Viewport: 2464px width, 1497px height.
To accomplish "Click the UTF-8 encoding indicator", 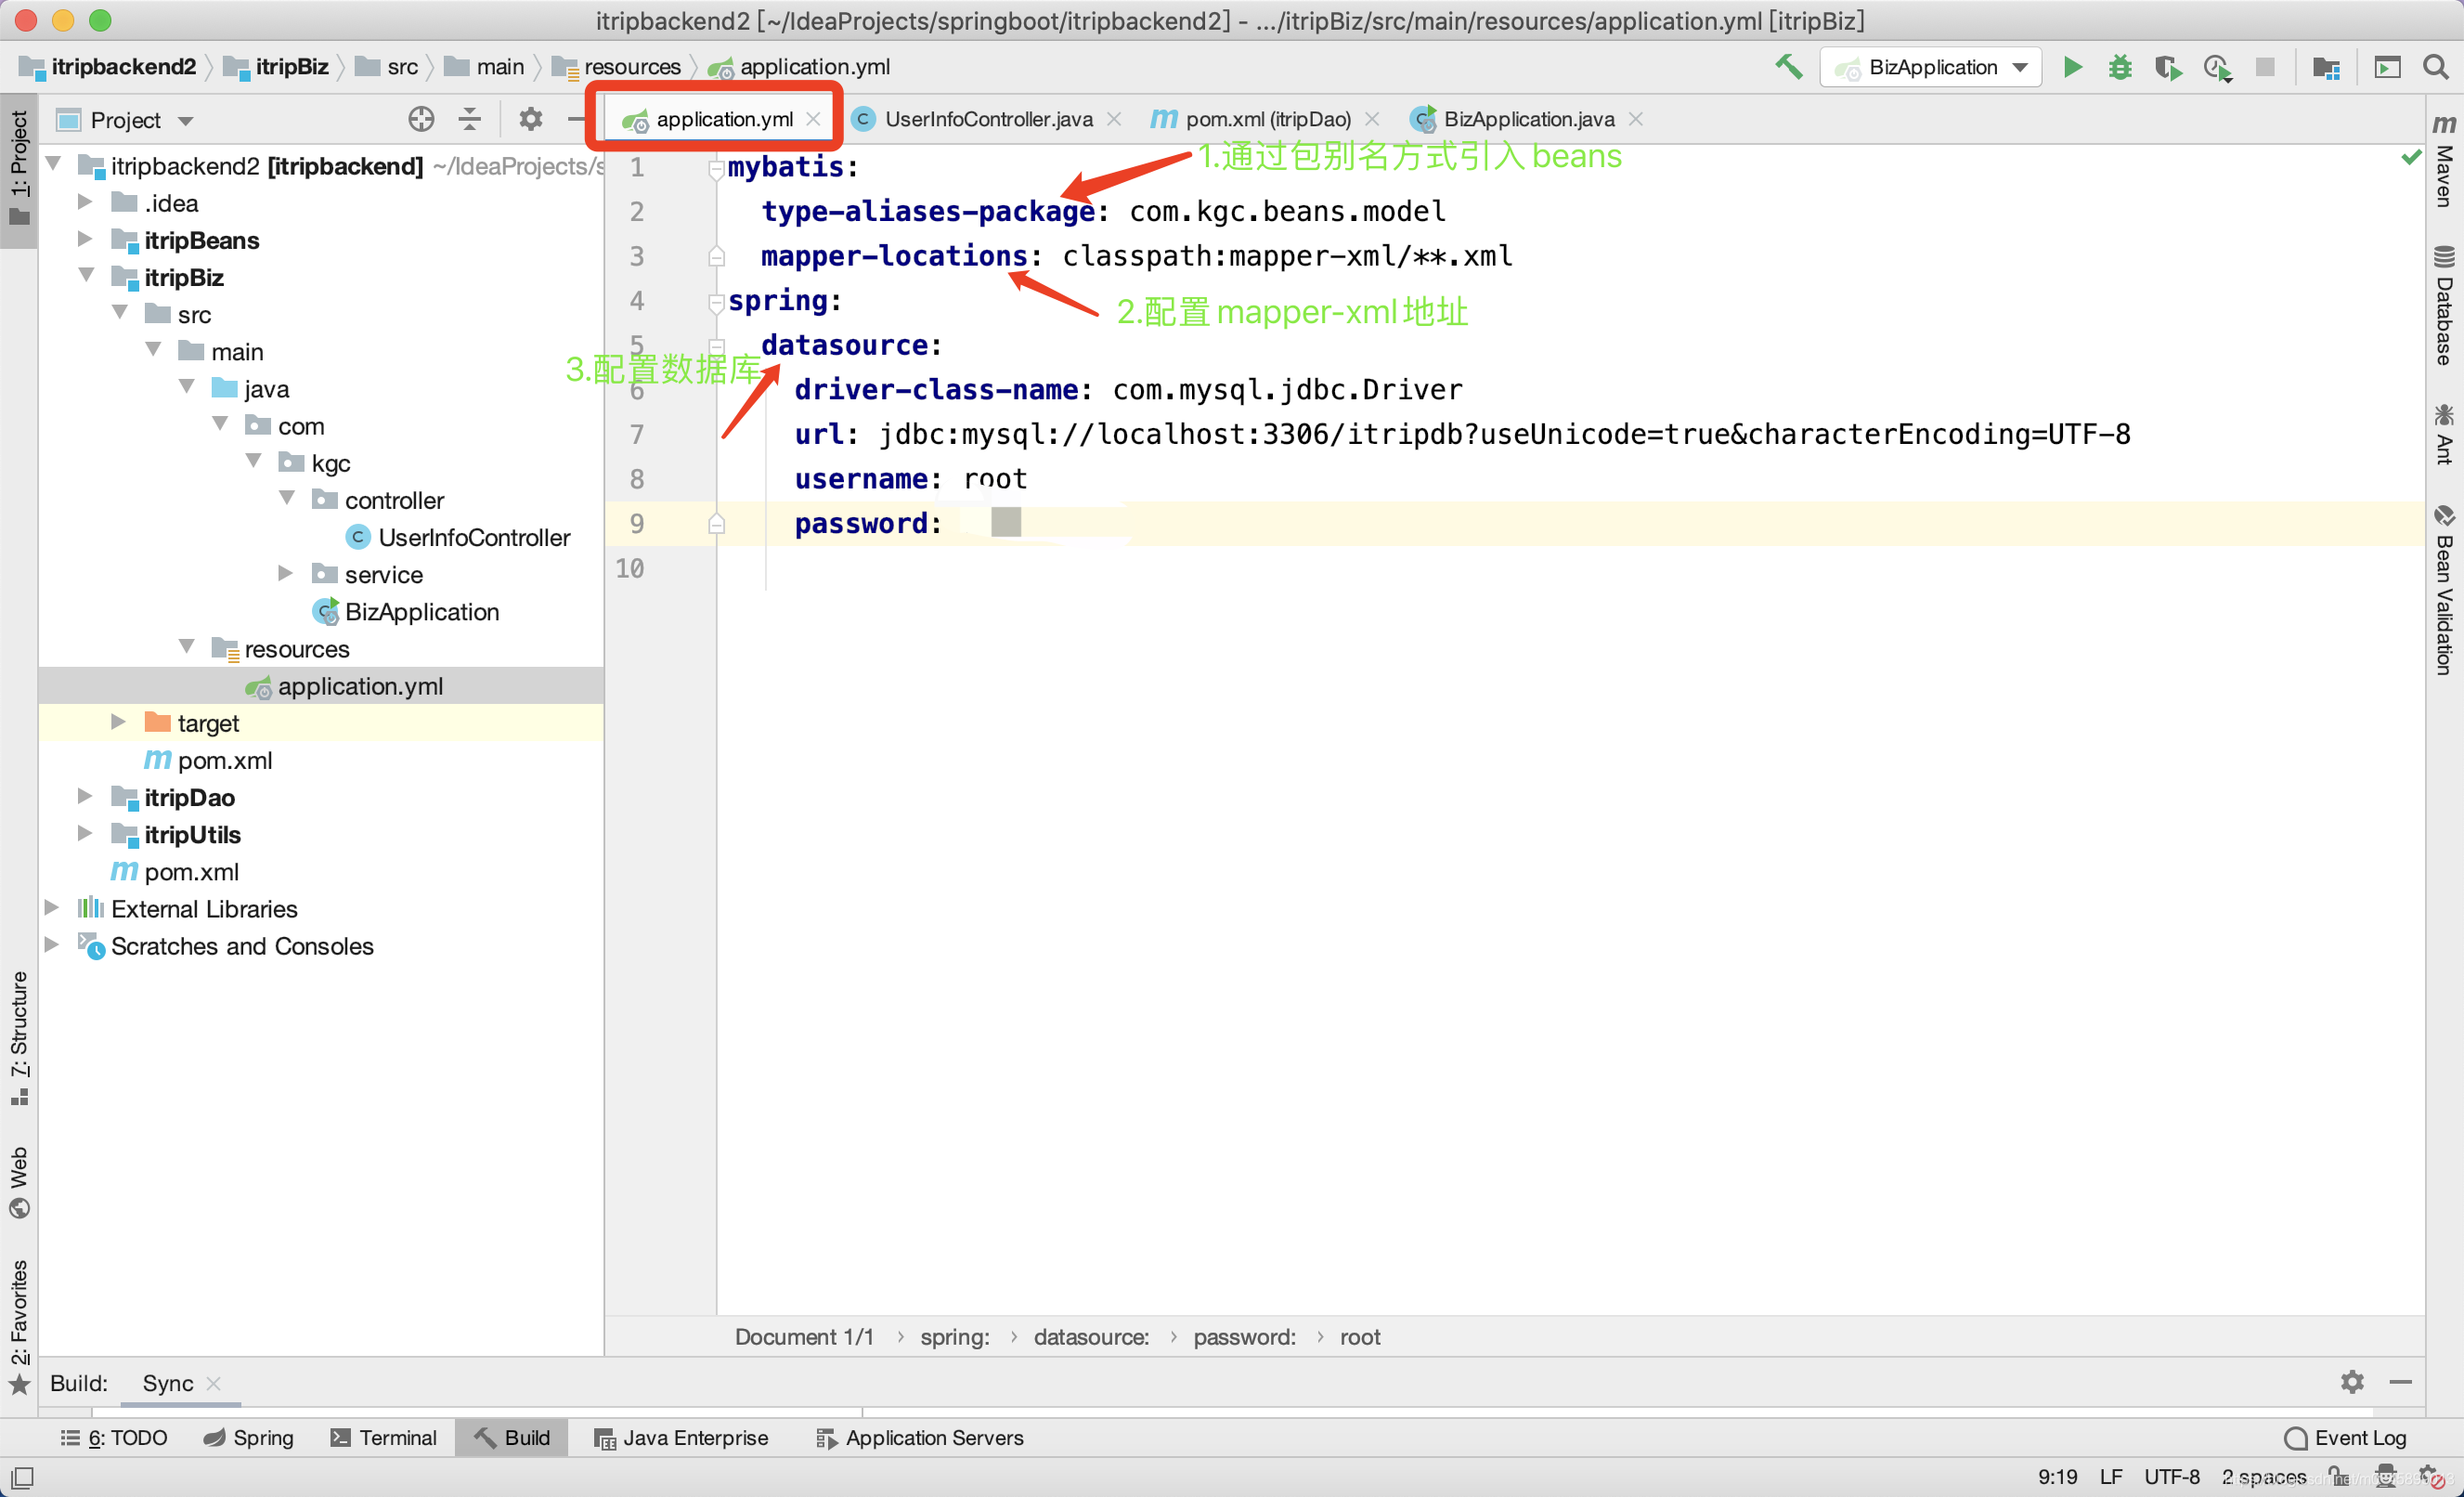I will click(x=2171, y=1476).
